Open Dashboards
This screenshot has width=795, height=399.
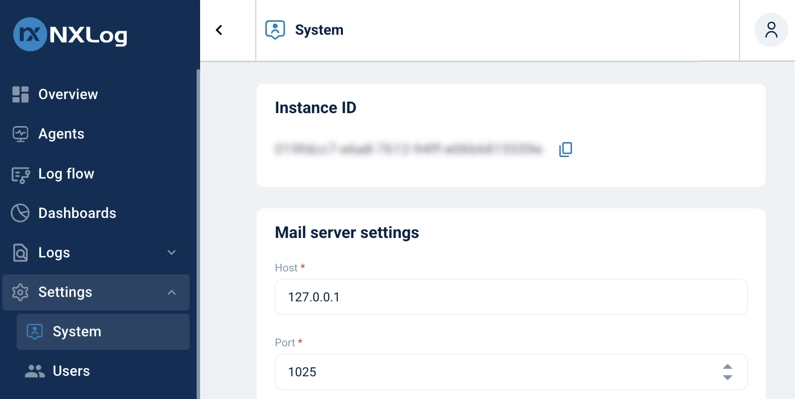pyautogui.click(x=77, y=213)
